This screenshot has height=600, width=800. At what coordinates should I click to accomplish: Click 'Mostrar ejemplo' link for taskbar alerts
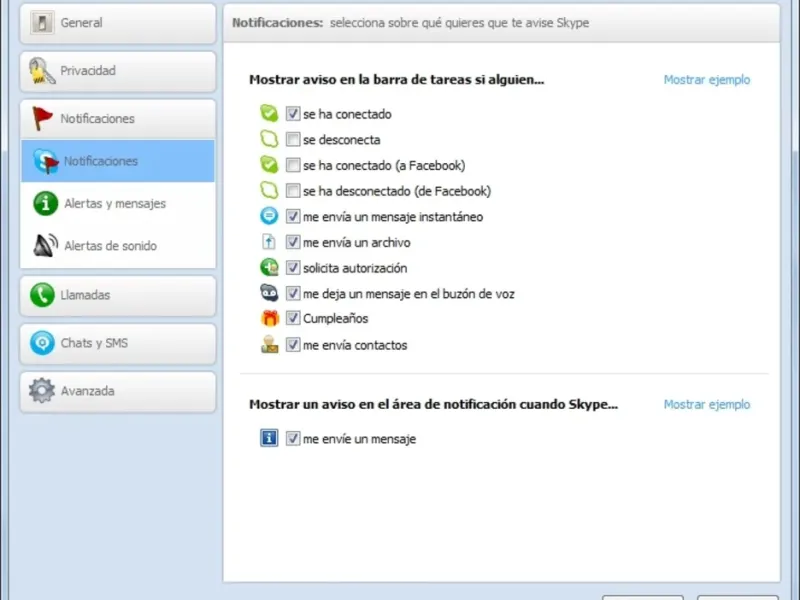pyautogui.click(x=707, y=80)
